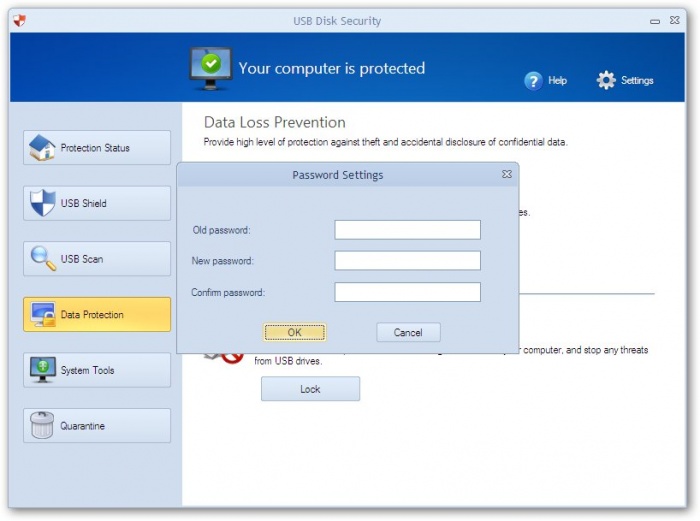Click the Quarantine trash can icon
This screenshot has height=521, width=700.
[x=42, y=425]
